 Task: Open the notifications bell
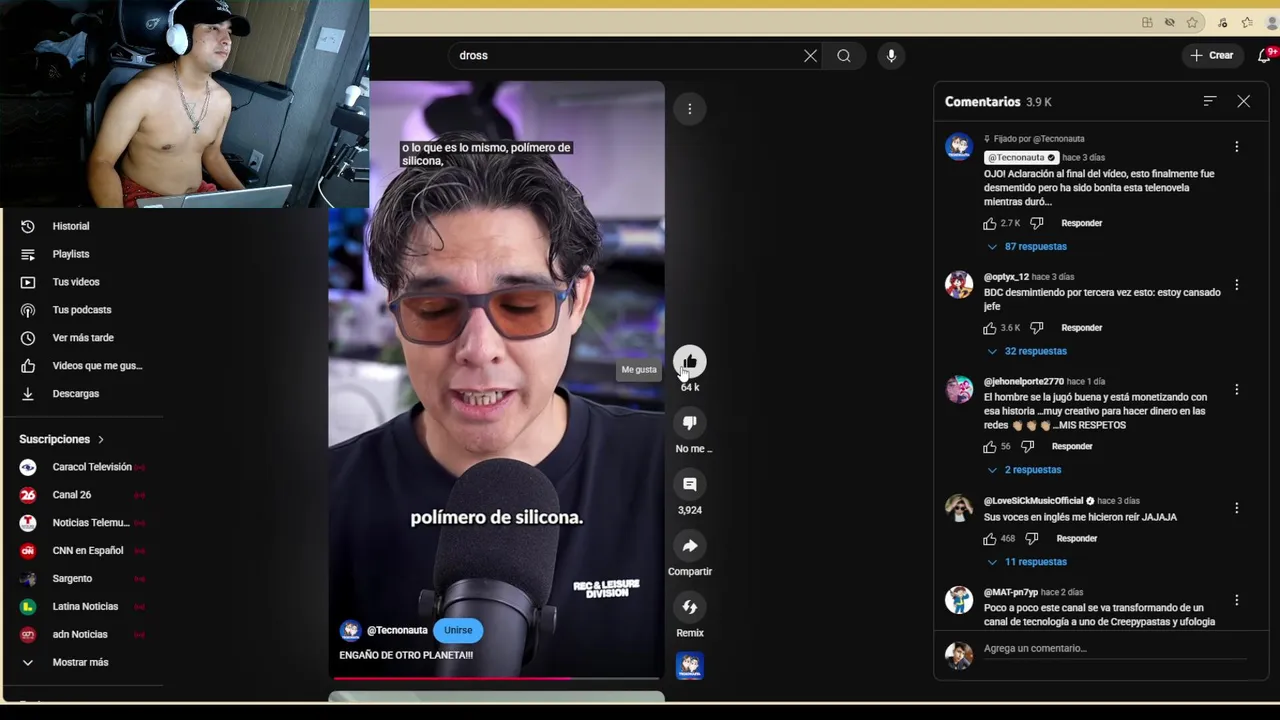(x=1265, y=56)
